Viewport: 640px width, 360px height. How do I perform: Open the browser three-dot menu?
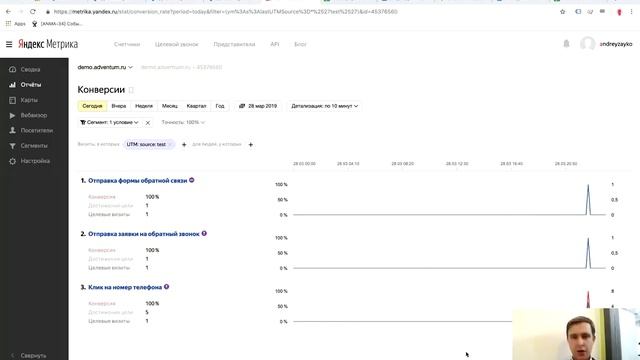point(631,12)
